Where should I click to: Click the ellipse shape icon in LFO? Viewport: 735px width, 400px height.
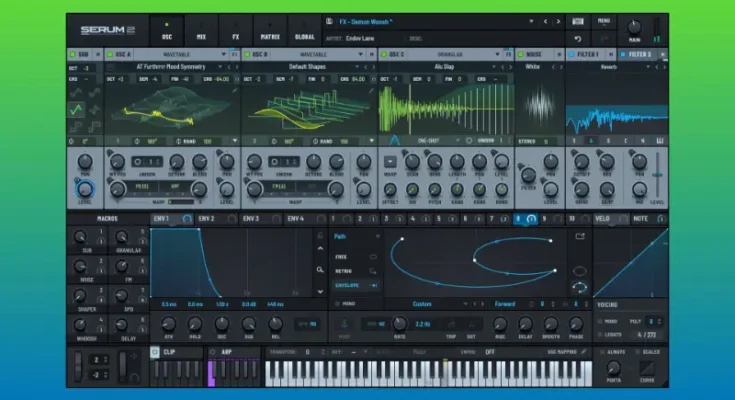pos(579,270)
